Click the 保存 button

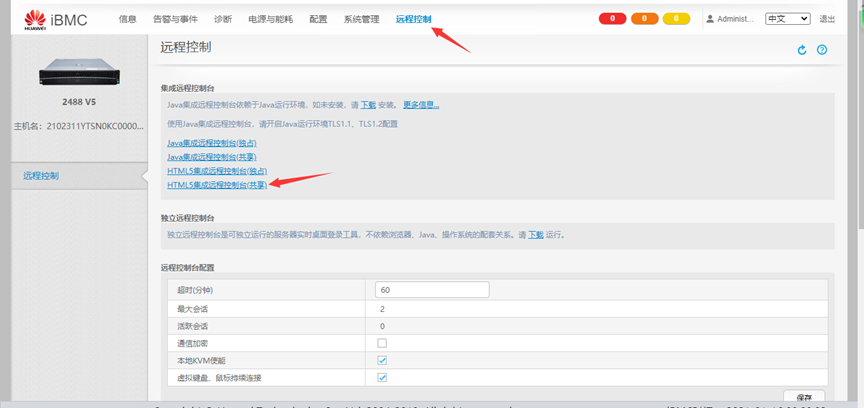(804, 396)
